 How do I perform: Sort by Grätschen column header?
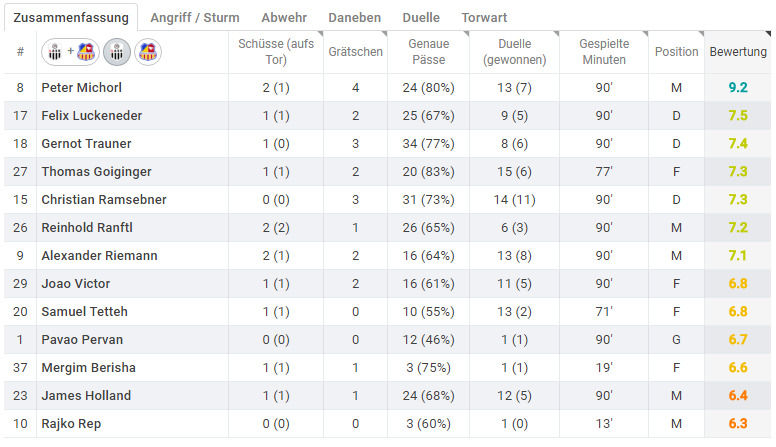tap(355, 52)
